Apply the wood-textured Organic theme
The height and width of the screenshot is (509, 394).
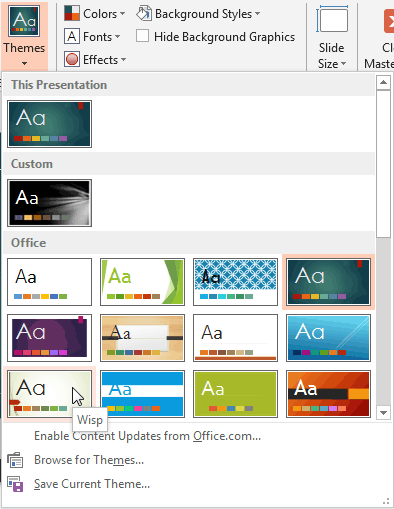(x=142, y=338)
